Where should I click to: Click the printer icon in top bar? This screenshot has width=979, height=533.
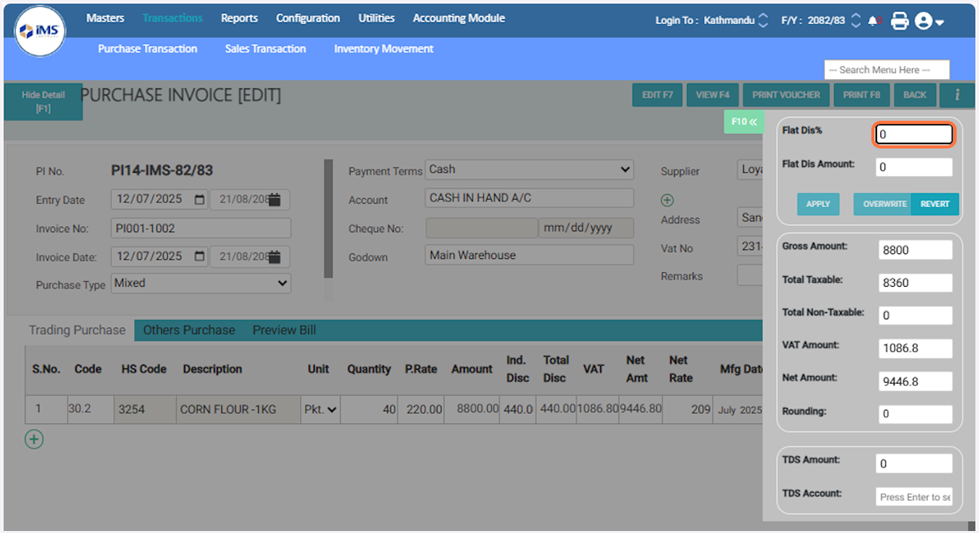coord(899,20)
